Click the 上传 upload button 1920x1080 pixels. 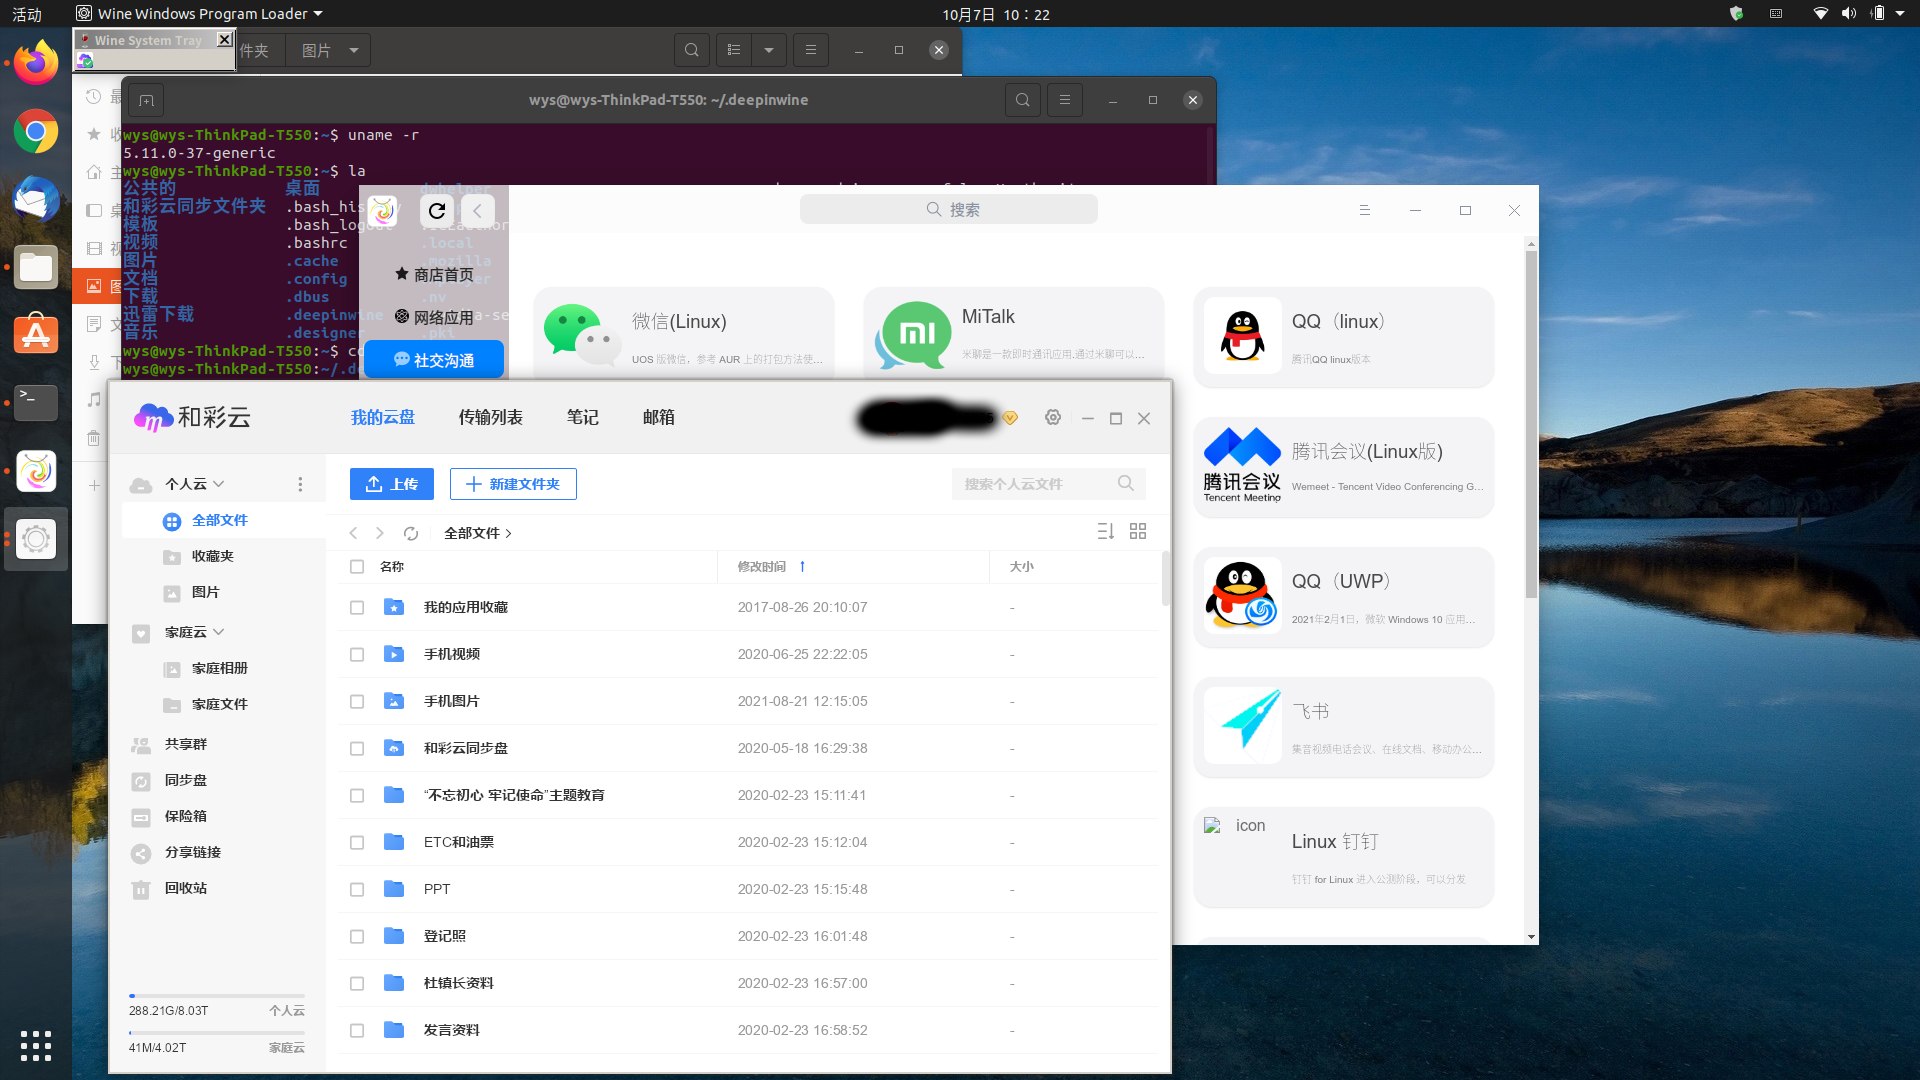pos(392,484)
